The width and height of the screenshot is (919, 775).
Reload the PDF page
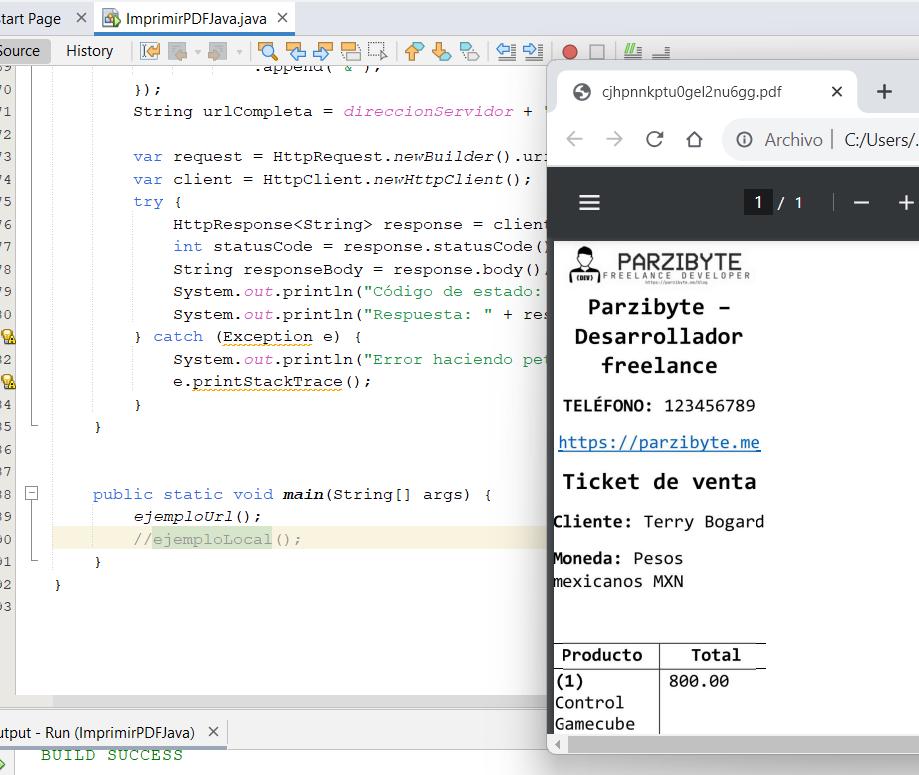(655, 140)
